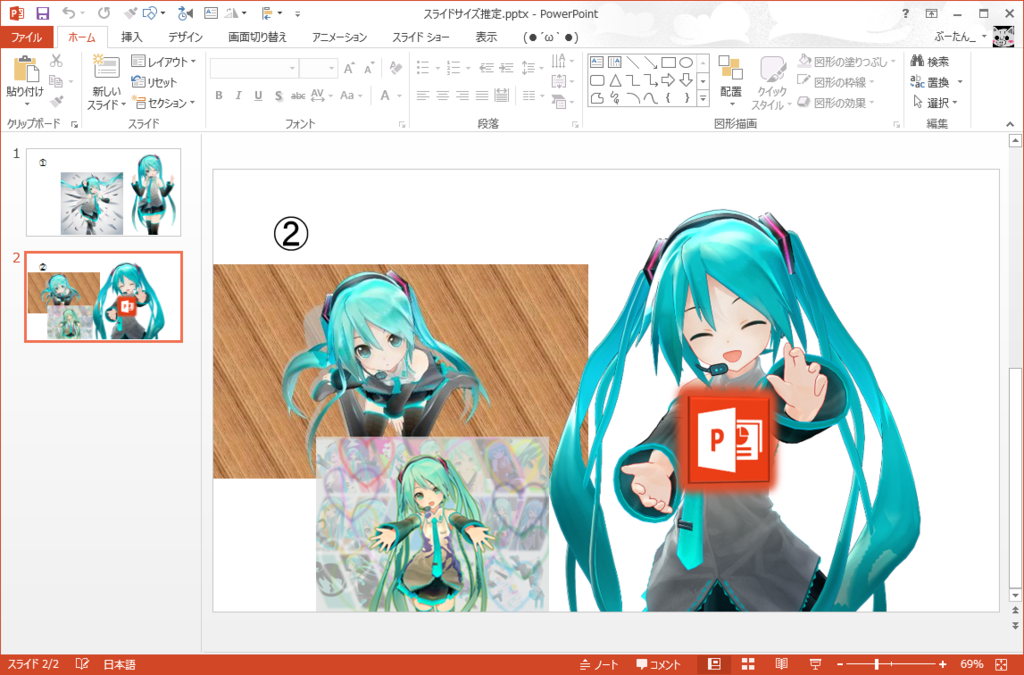Toggle Bold formatting
This screenshot has width=1024, height=675.
tap(219, 95)
